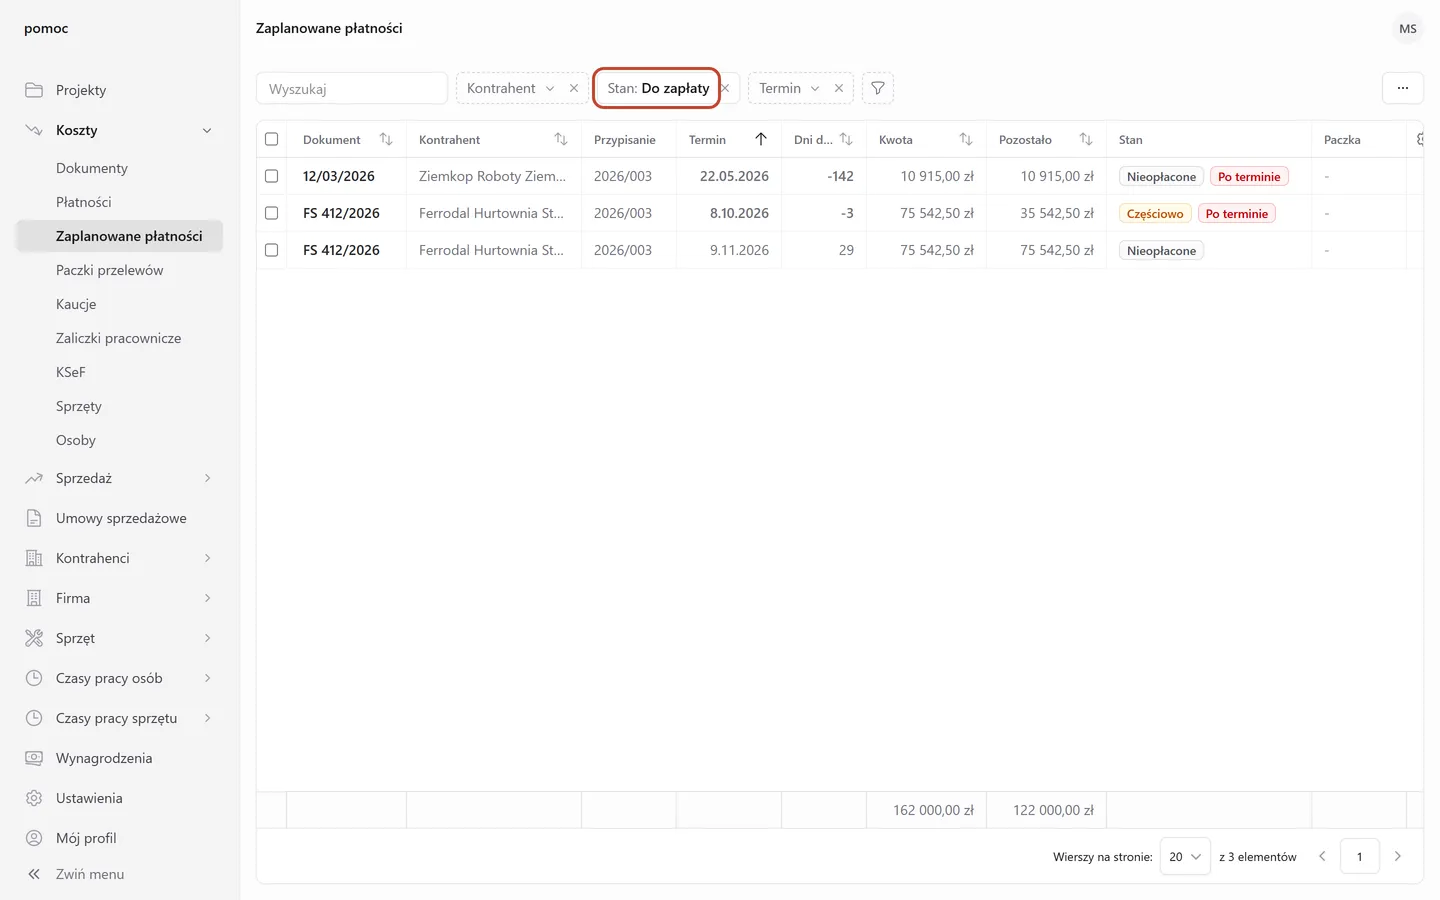Change rows per page dropdown showing 20
Viewport: 1440px width, 900px height.
(1185, 857)
